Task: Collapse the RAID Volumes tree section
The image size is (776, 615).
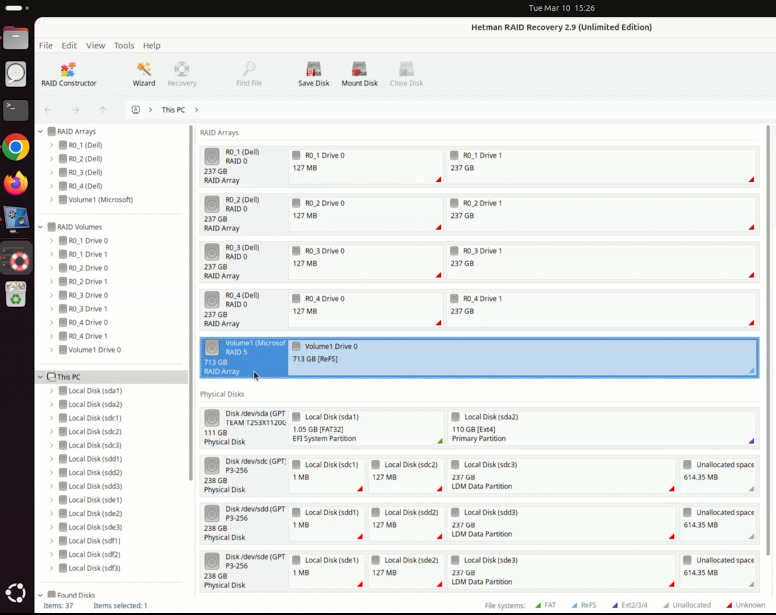Action: tap(41, 227)
